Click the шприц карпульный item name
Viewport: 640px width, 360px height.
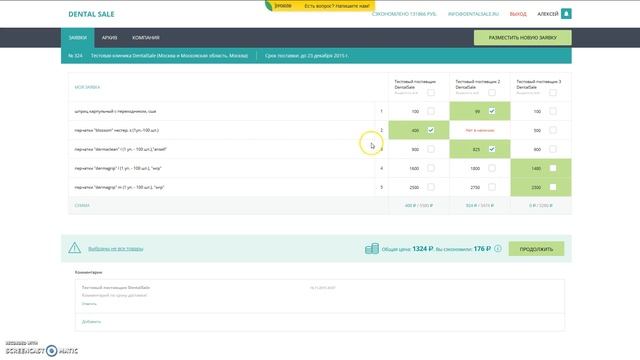(x=115, y=111)
